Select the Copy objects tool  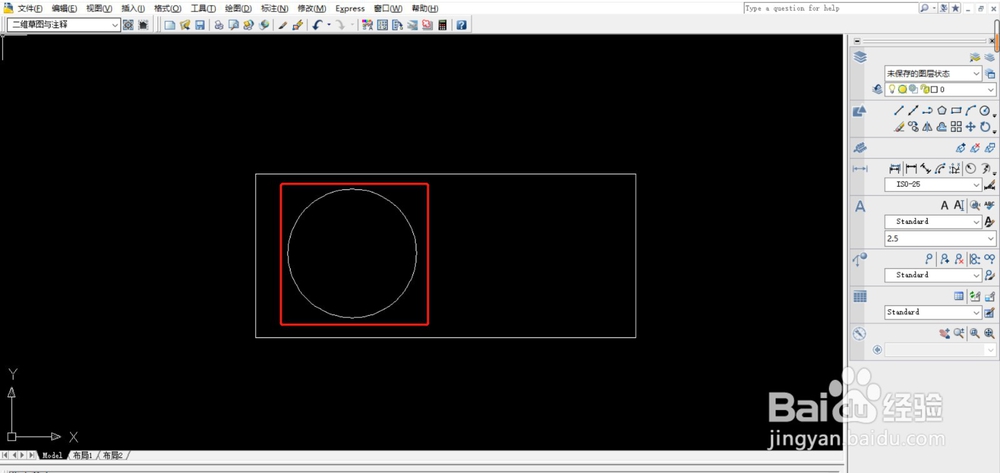pyautogui.click(x=913, y=127)
